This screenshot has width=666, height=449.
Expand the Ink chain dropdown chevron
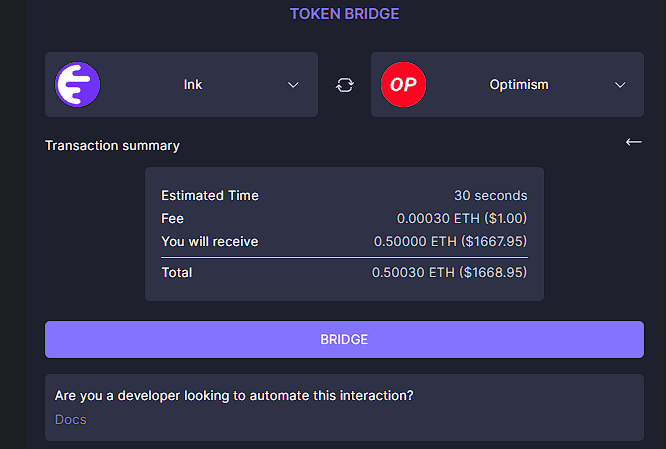(x=293, y=85)
